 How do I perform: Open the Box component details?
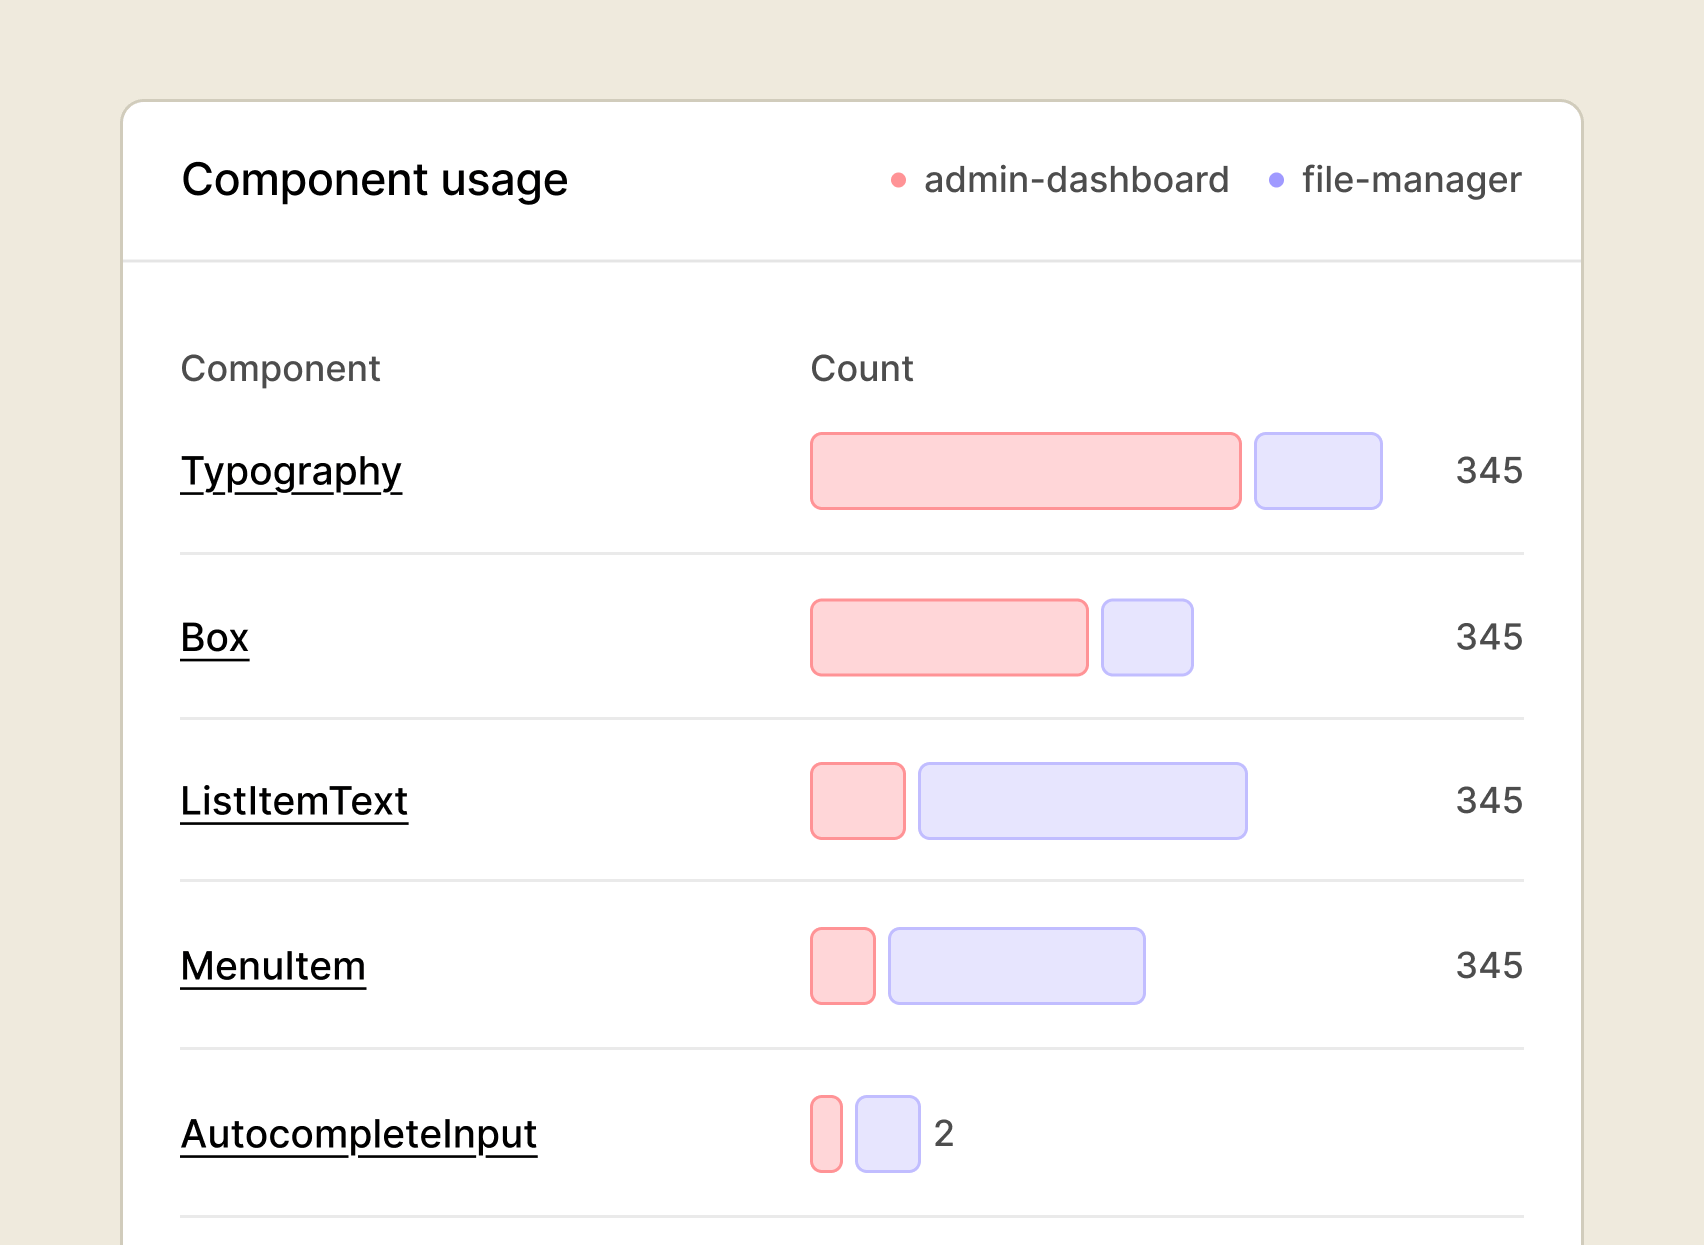click(x=213, y=637)
